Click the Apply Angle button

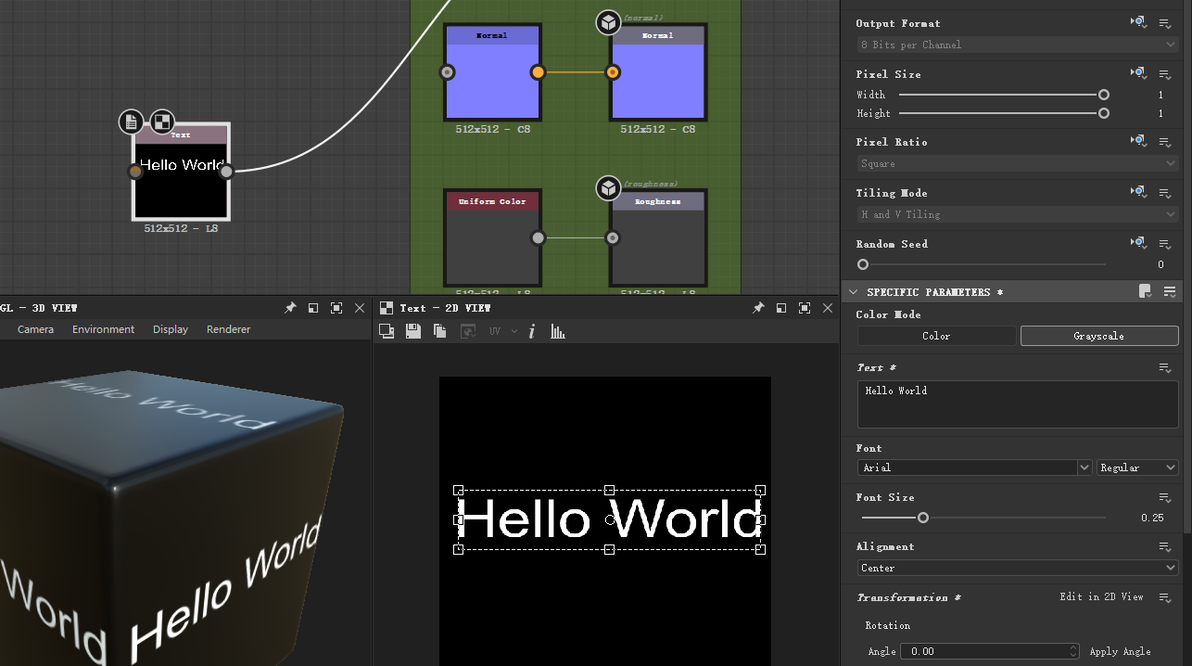click(x=1120, y=651)
